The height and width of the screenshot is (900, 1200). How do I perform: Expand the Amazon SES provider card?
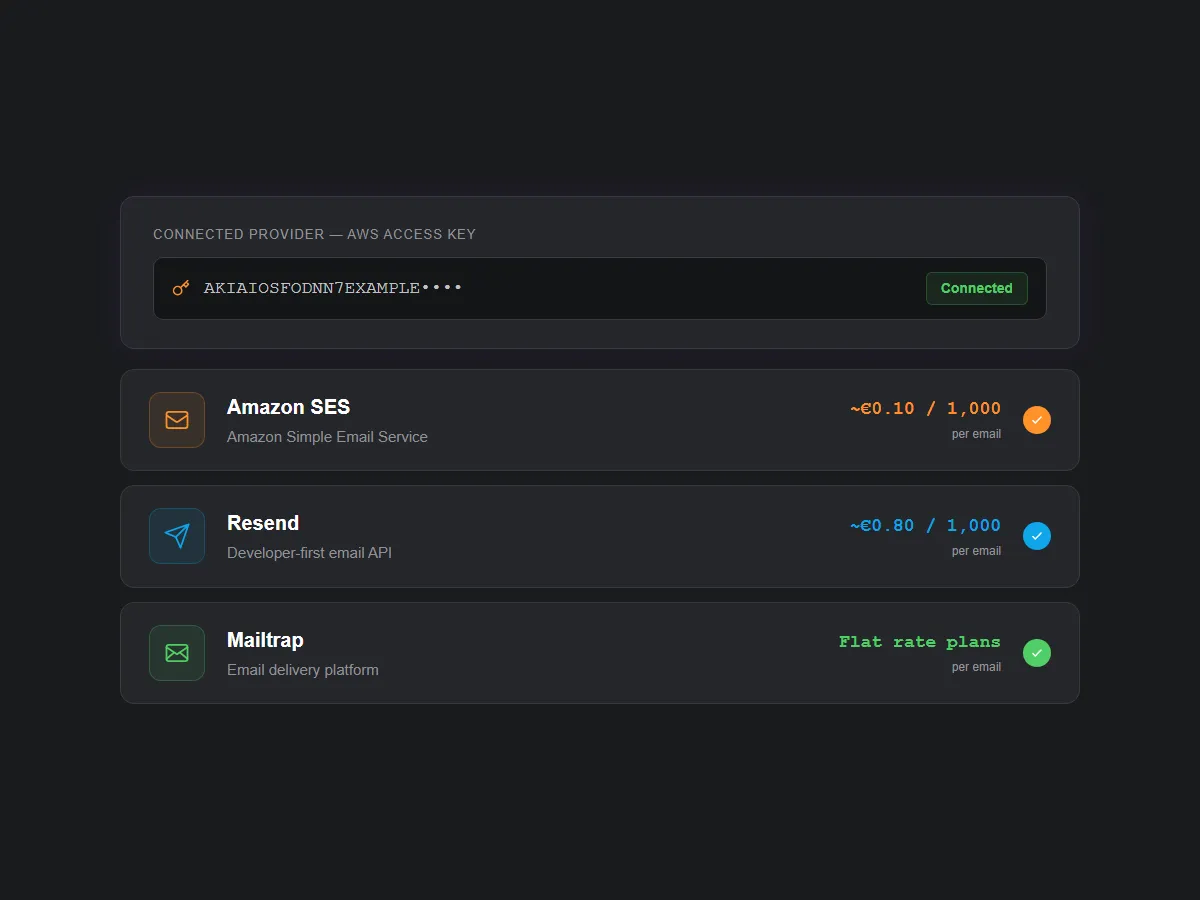[600, 420]
